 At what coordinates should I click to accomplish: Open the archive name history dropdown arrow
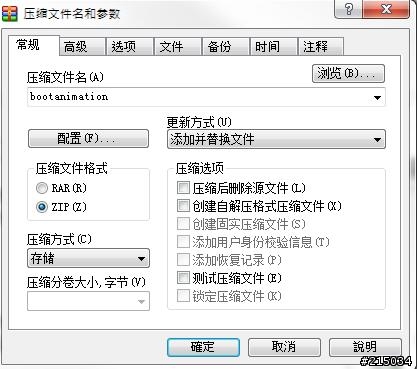tap(377, 97)
